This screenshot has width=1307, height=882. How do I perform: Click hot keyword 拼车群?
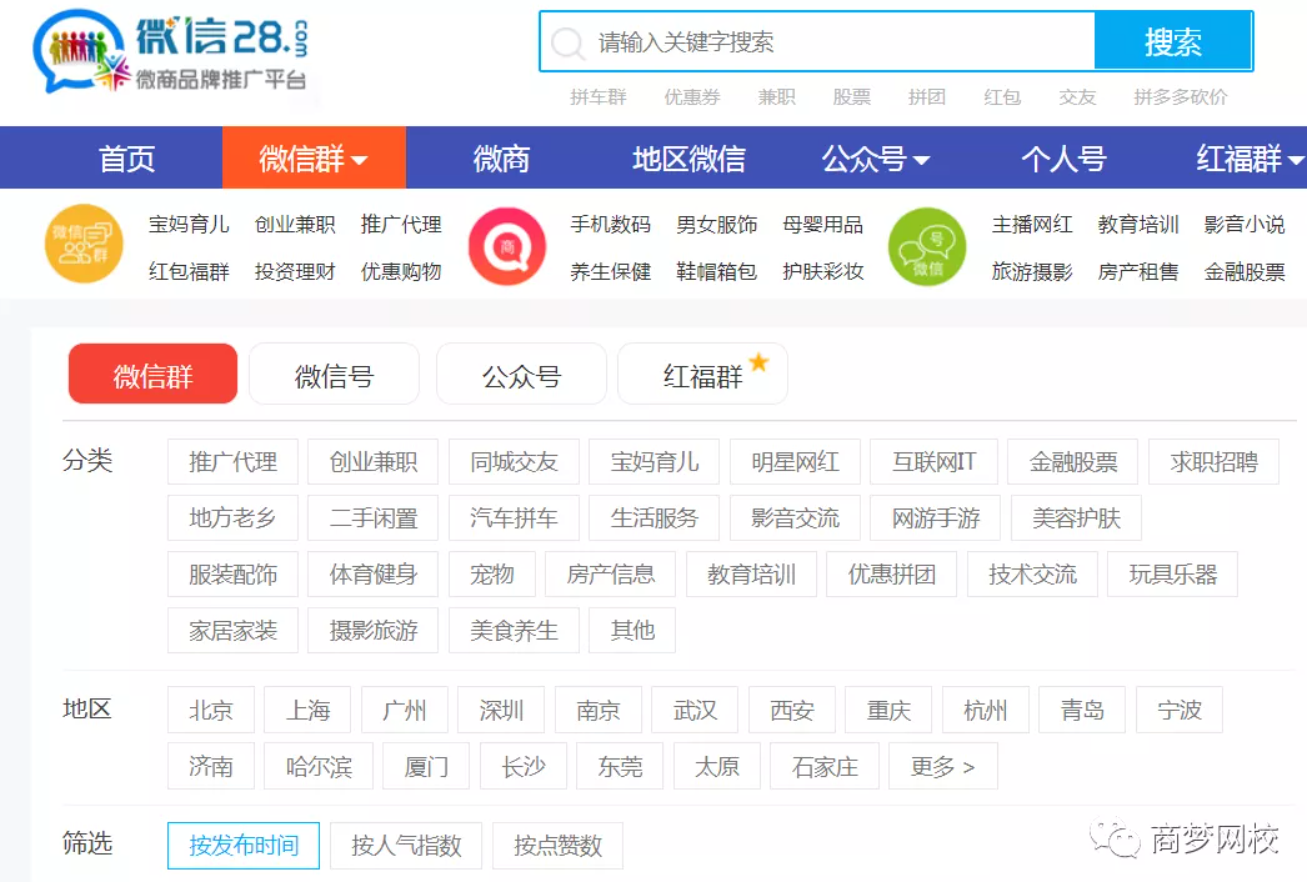pyautogui.click(x=598, y=97)
